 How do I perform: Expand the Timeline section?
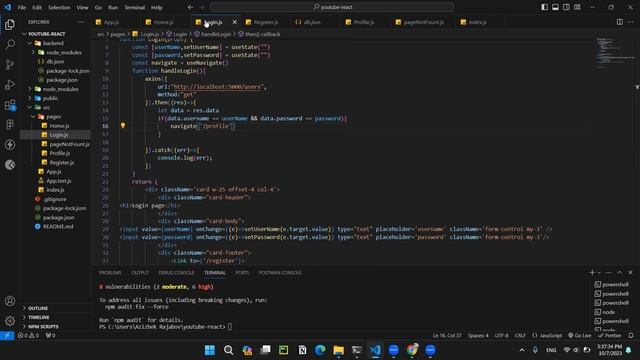pyautogui.click(x=39, y=317)
